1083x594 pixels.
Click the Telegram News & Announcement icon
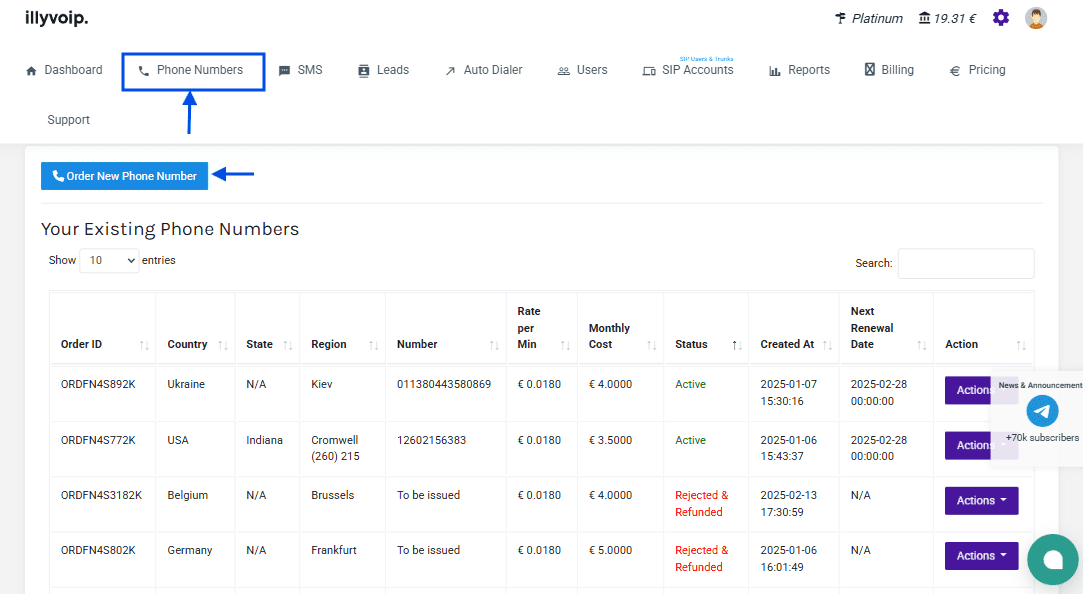(1042, 411)
